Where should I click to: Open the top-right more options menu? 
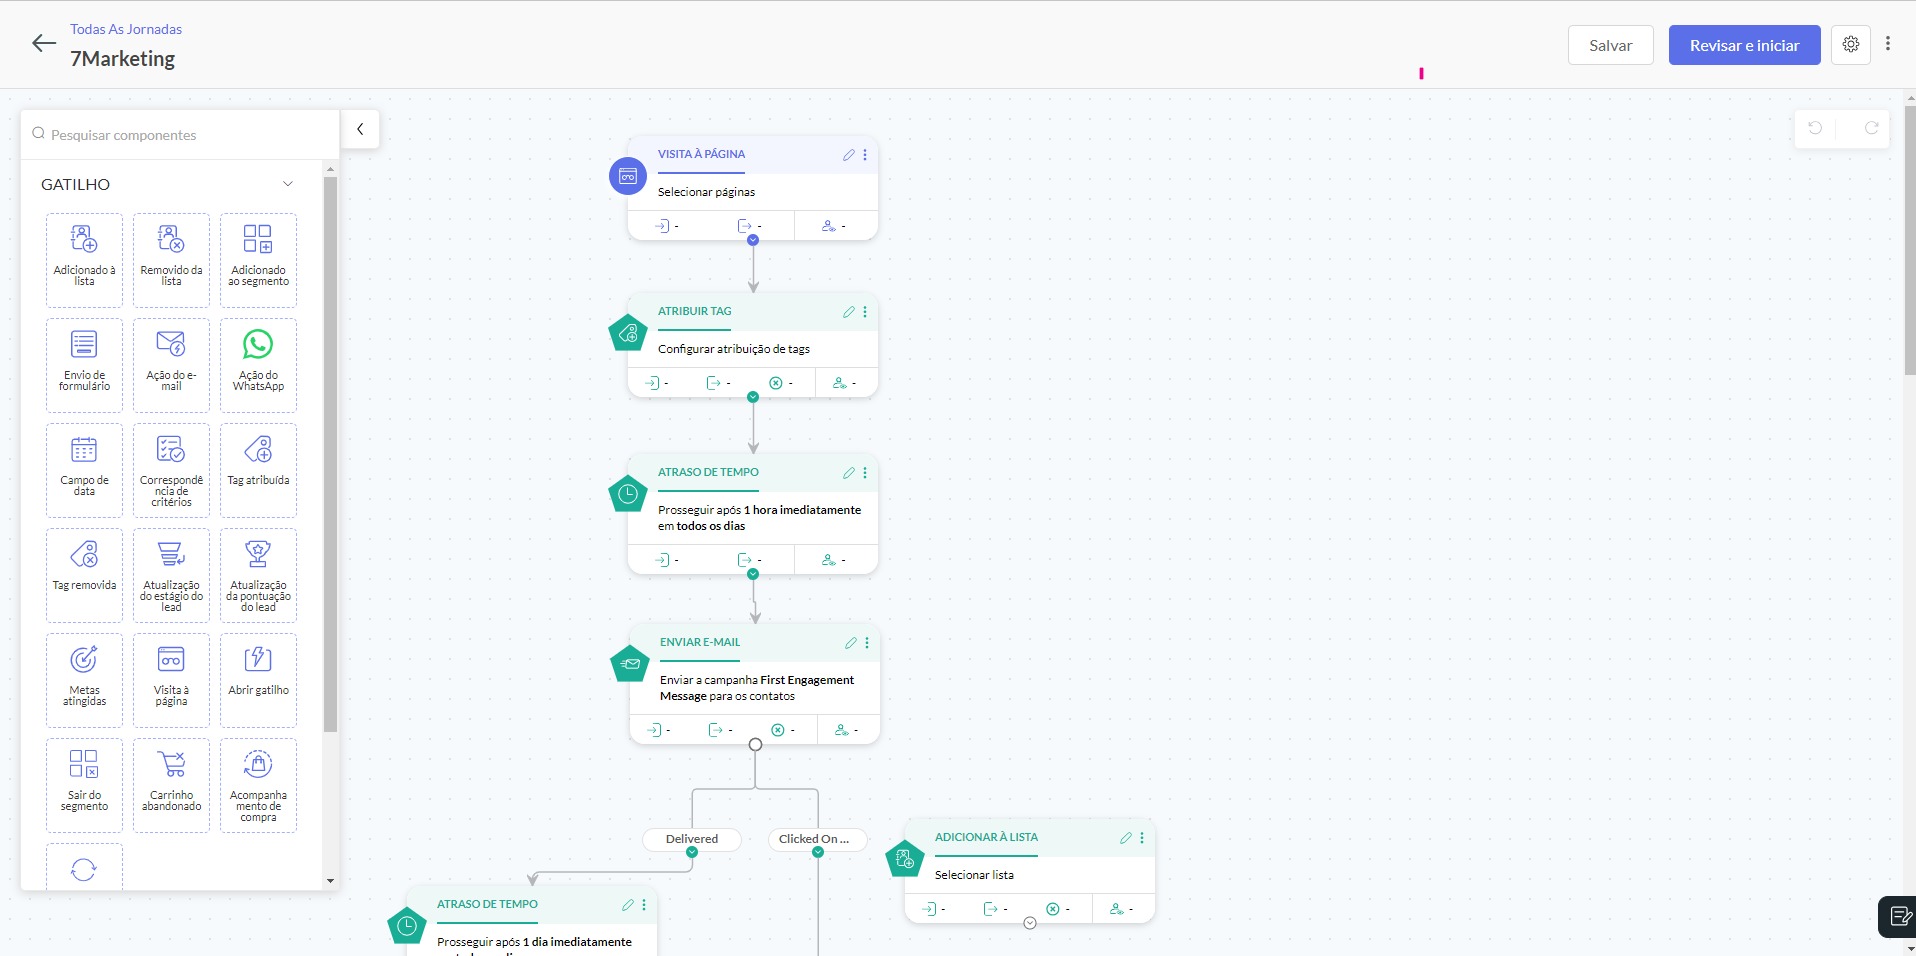[x=1888, y=44]
